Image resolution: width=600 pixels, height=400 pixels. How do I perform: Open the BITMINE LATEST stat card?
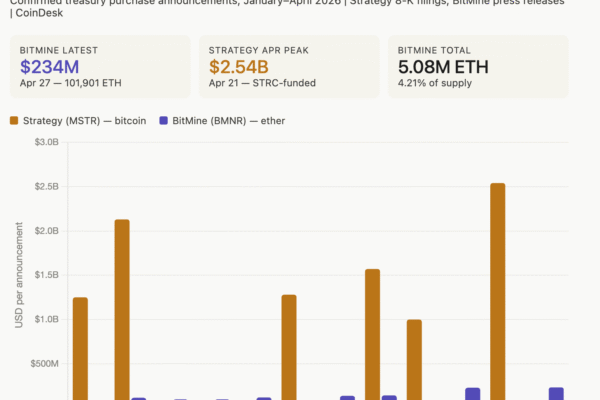point(100,66)
